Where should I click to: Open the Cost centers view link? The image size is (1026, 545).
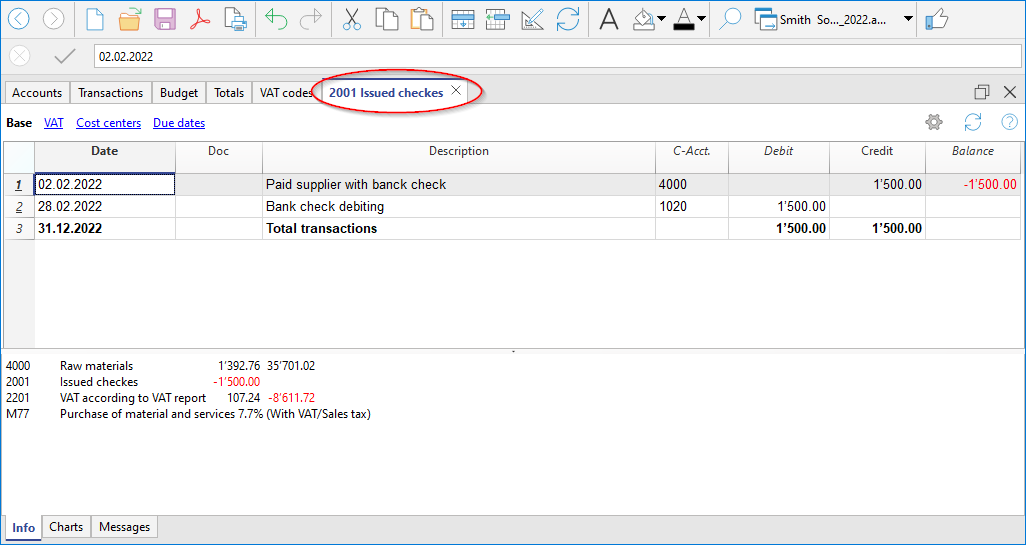pyautogui.click(x=108, y=123)
